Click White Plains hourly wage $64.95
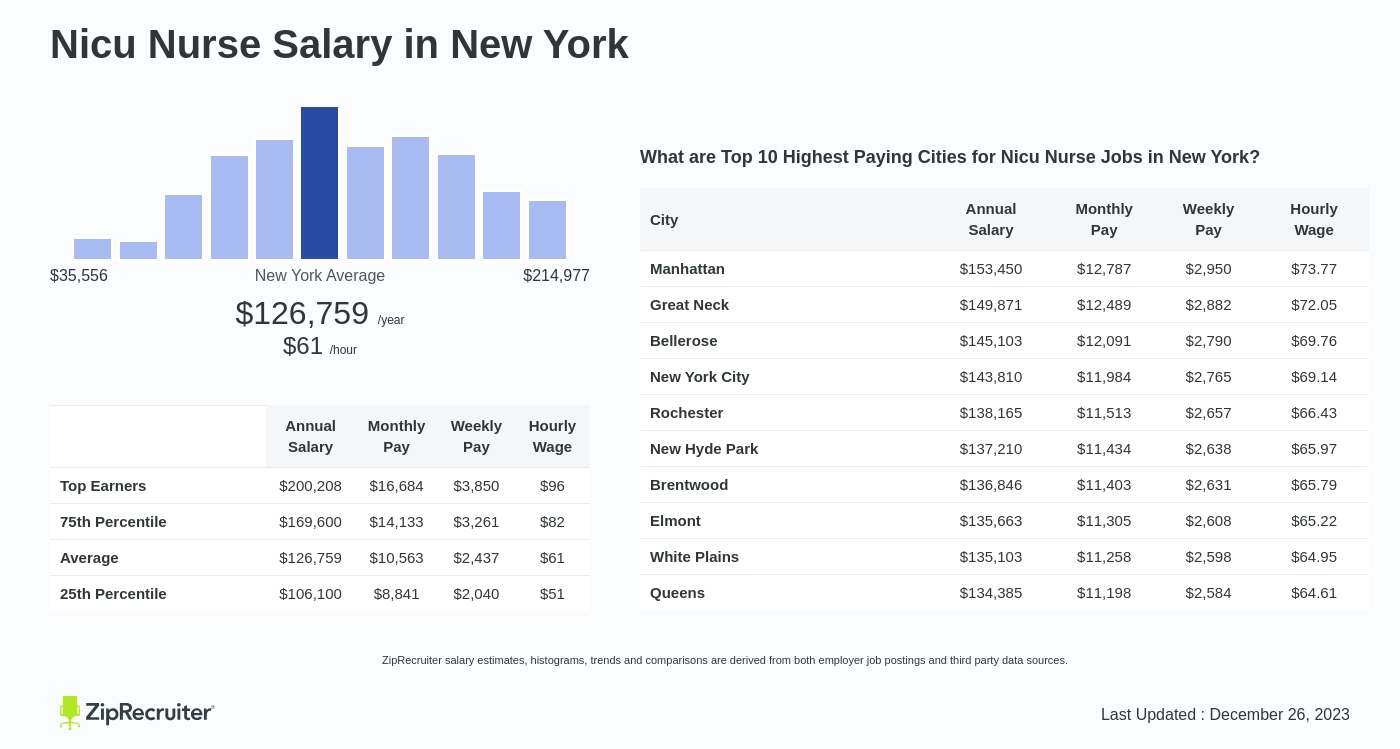Viewport: 1400px width, 749px height. click(1314, 556)
